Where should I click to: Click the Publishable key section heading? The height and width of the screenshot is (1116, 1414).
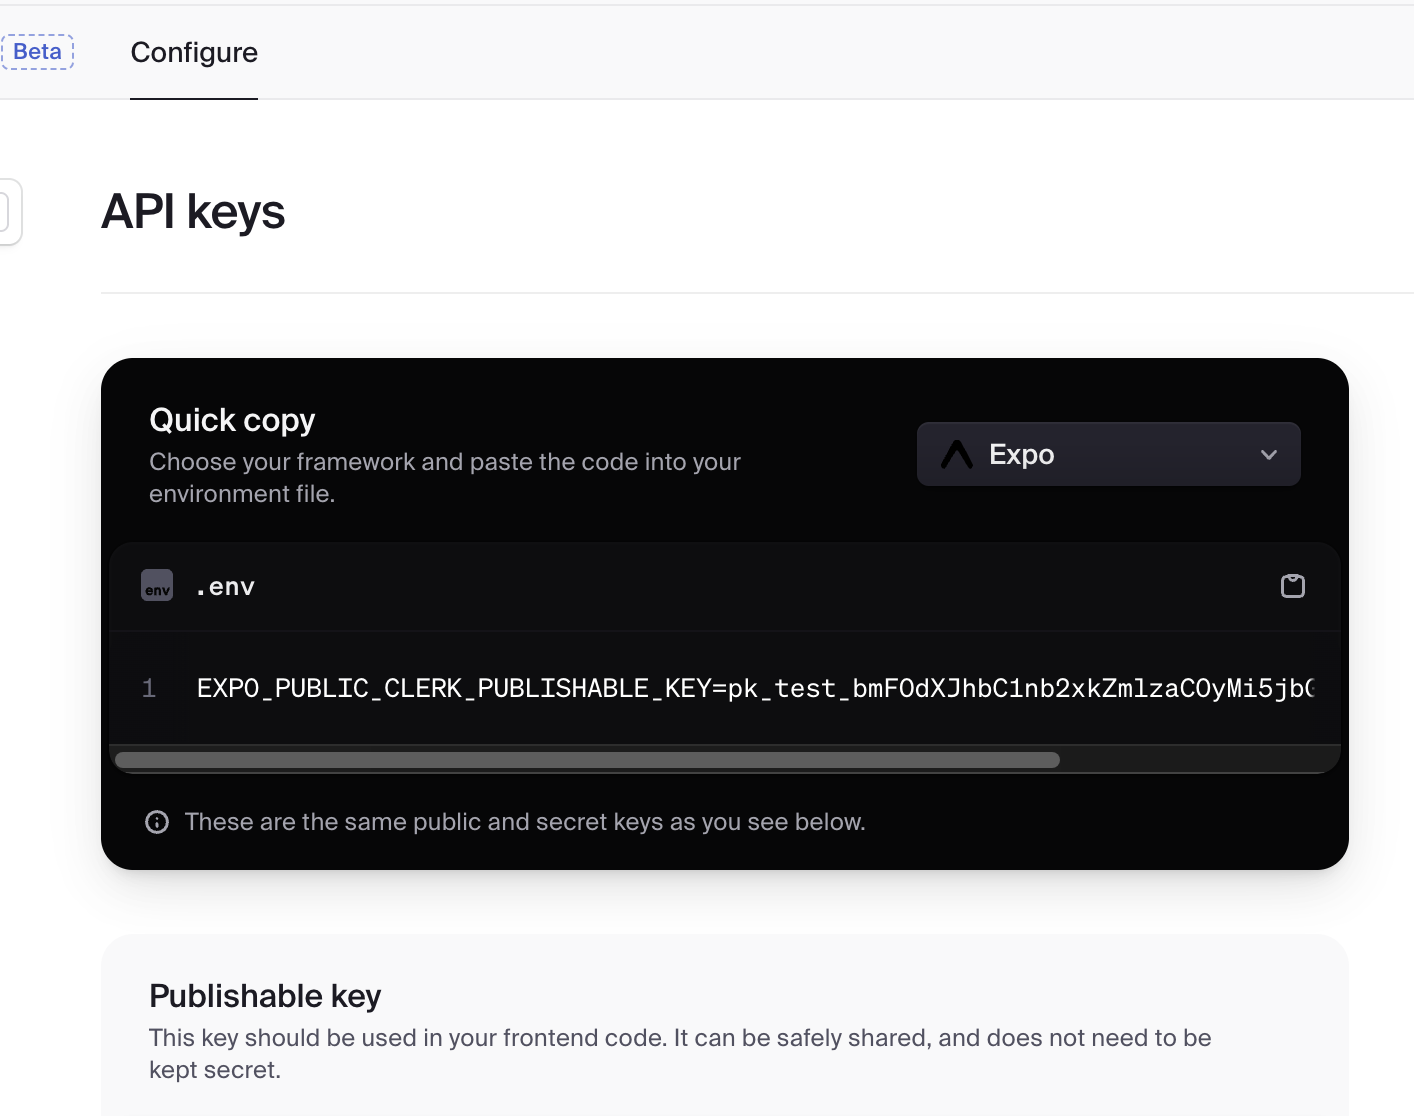point(265,996)
